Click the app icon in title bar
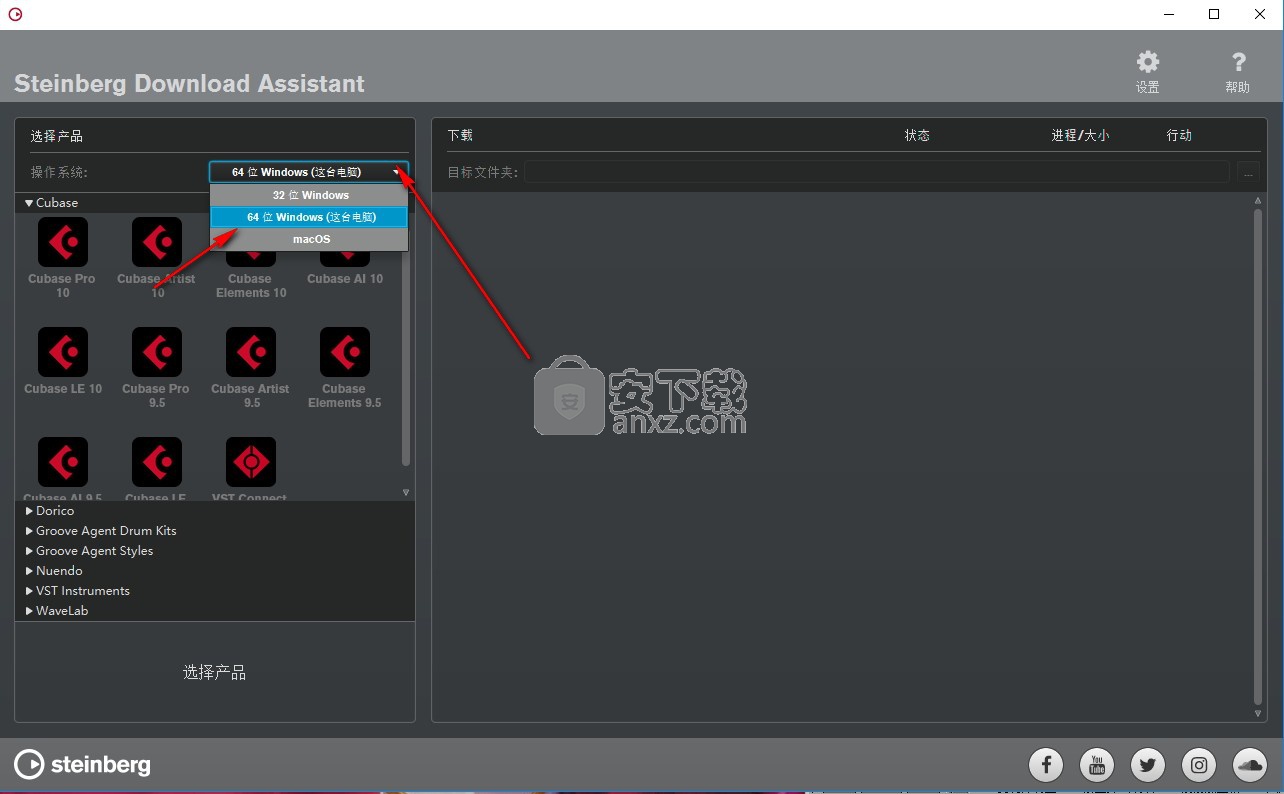 (x=15, y=14)
